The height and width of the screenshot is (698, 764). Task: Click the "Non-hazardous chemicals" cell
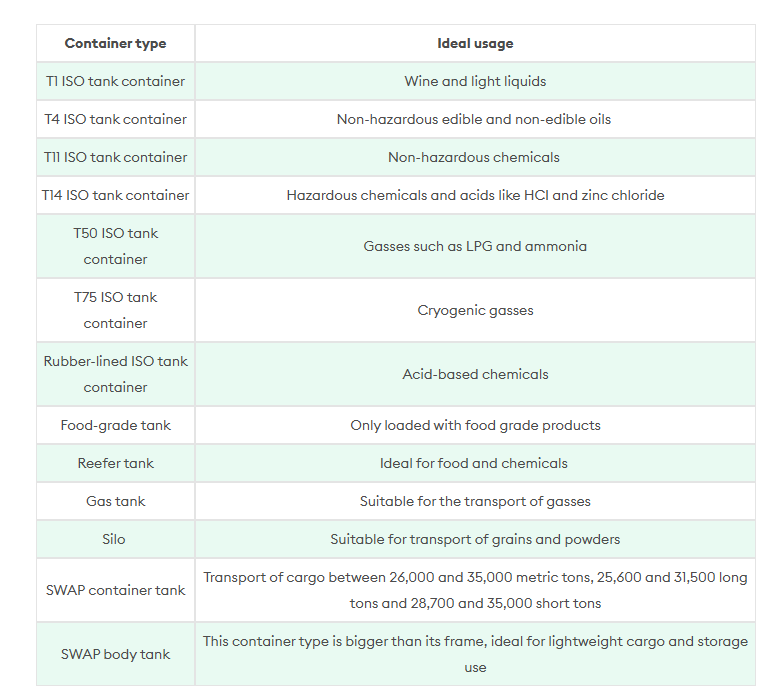tap(474, 157)
